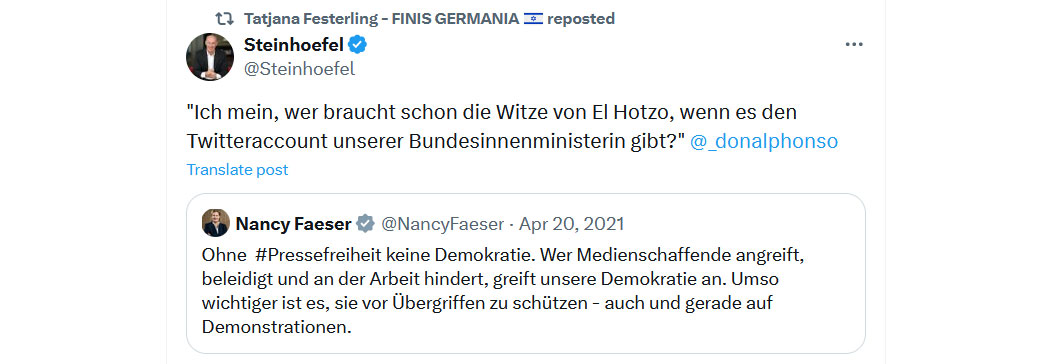The height and width of the screenshot is (364, 1050).
Task: Open the @_donalphonso mention
Action: pos(763,142)
